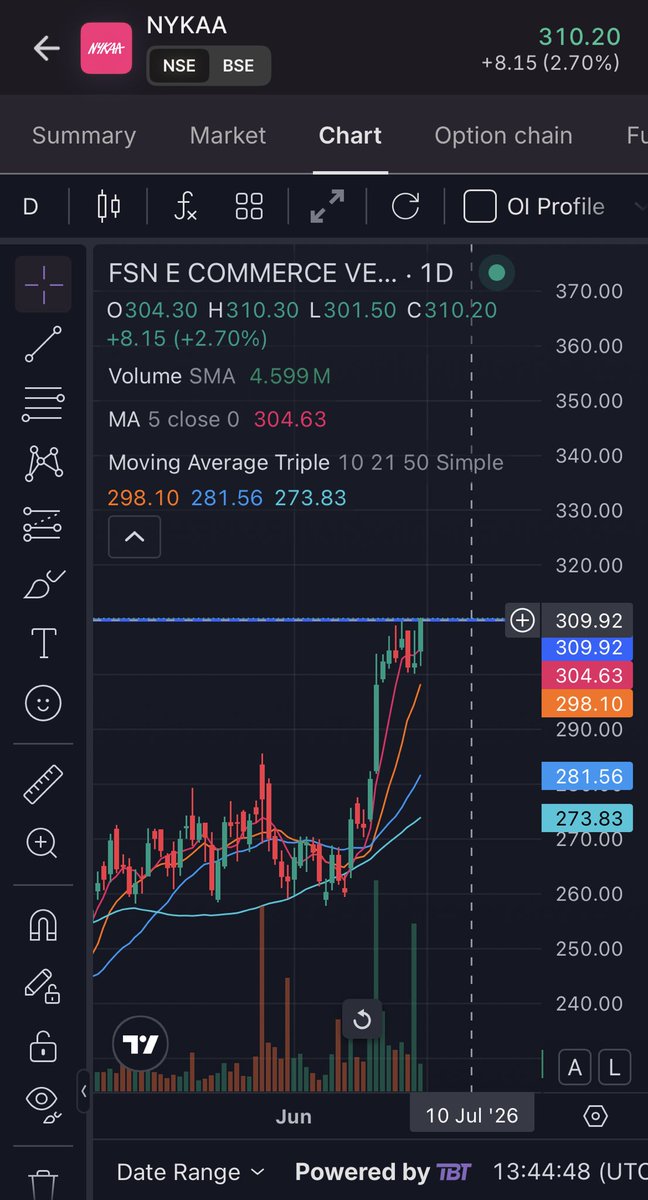Select Moving Average Triple indicator legend
This screenshot has height=1200, width=648.
306,463
